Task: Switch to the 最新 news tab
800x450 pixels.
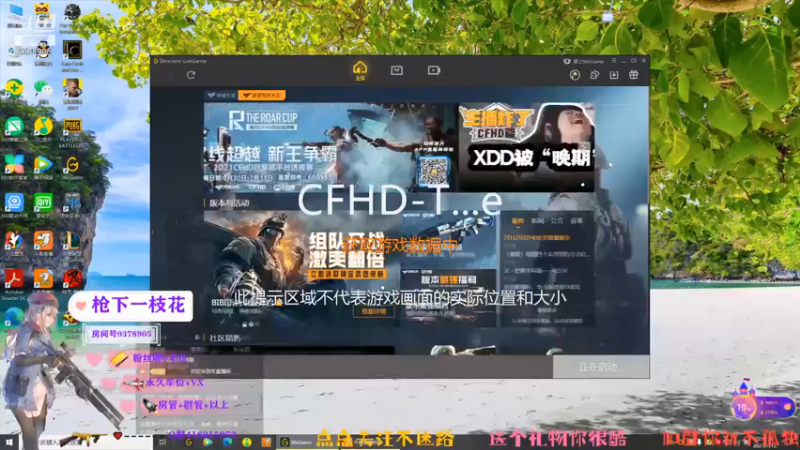Action: 518,221
